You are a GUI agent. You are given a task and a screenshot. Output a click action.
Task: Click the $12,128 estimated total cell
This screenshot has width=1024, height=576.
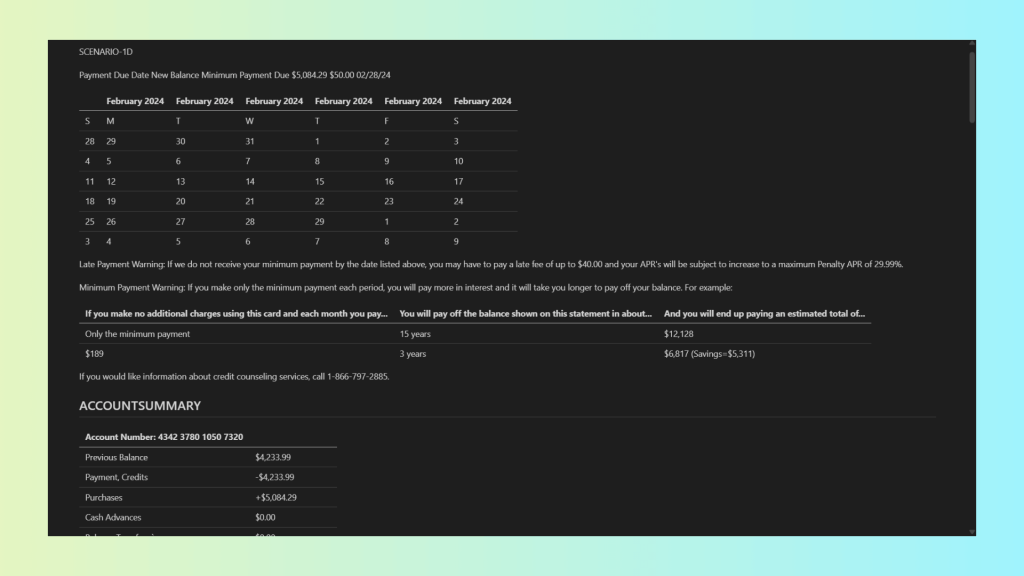[678, 334]
